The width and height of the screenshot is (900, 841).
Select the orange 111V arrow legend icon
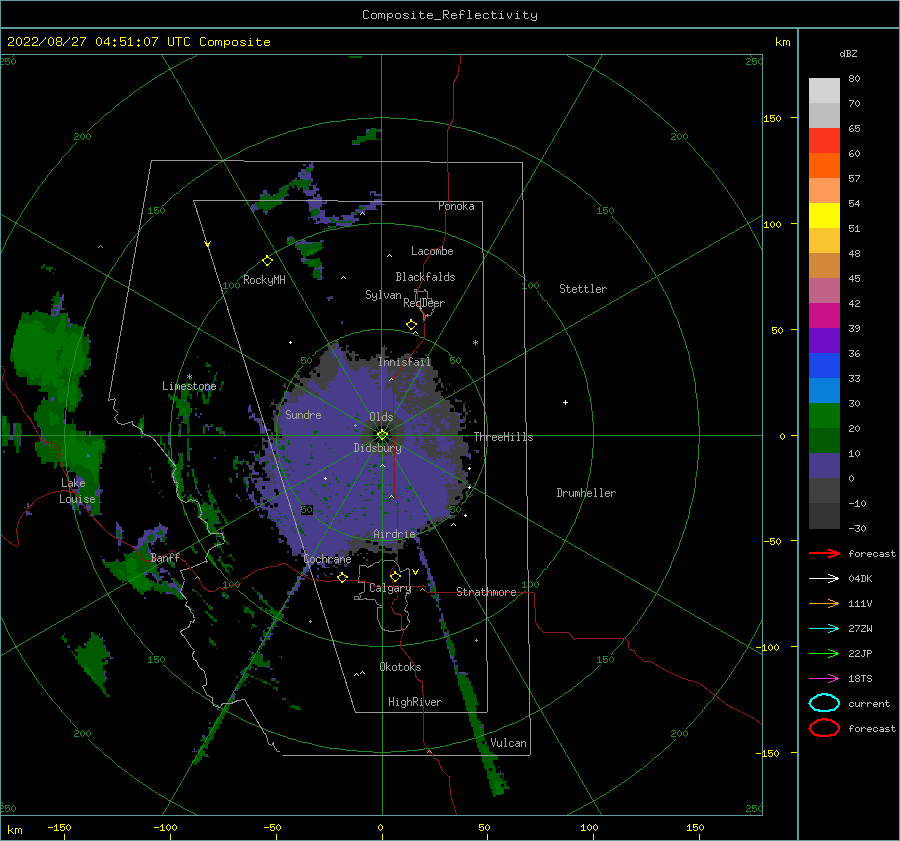click(x=824, y=603)
